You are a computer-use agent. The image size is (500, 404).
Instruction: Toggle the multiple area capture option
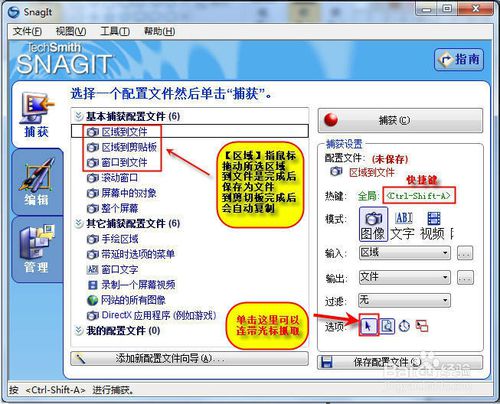point(422,326)
